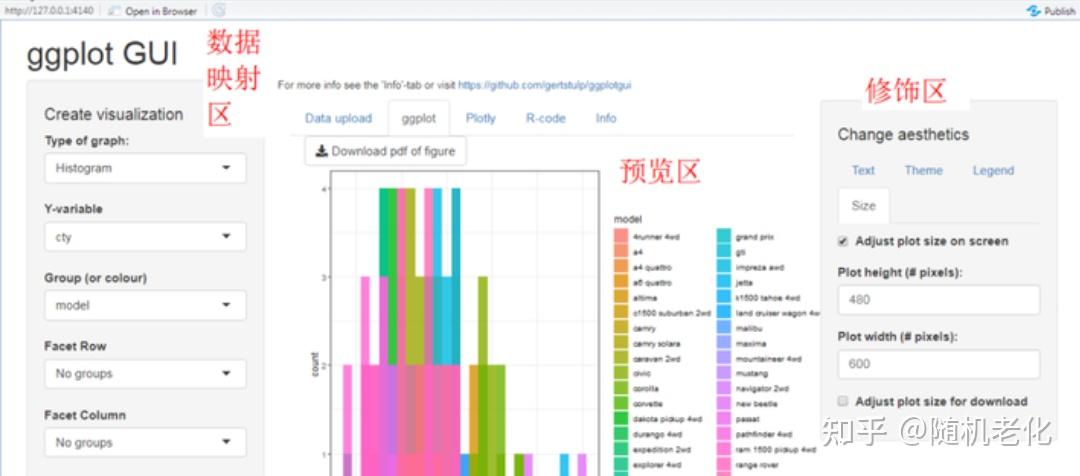Click the Plot height pixels input field
This screenshot has width=1080, height=476.
(938, 300)
